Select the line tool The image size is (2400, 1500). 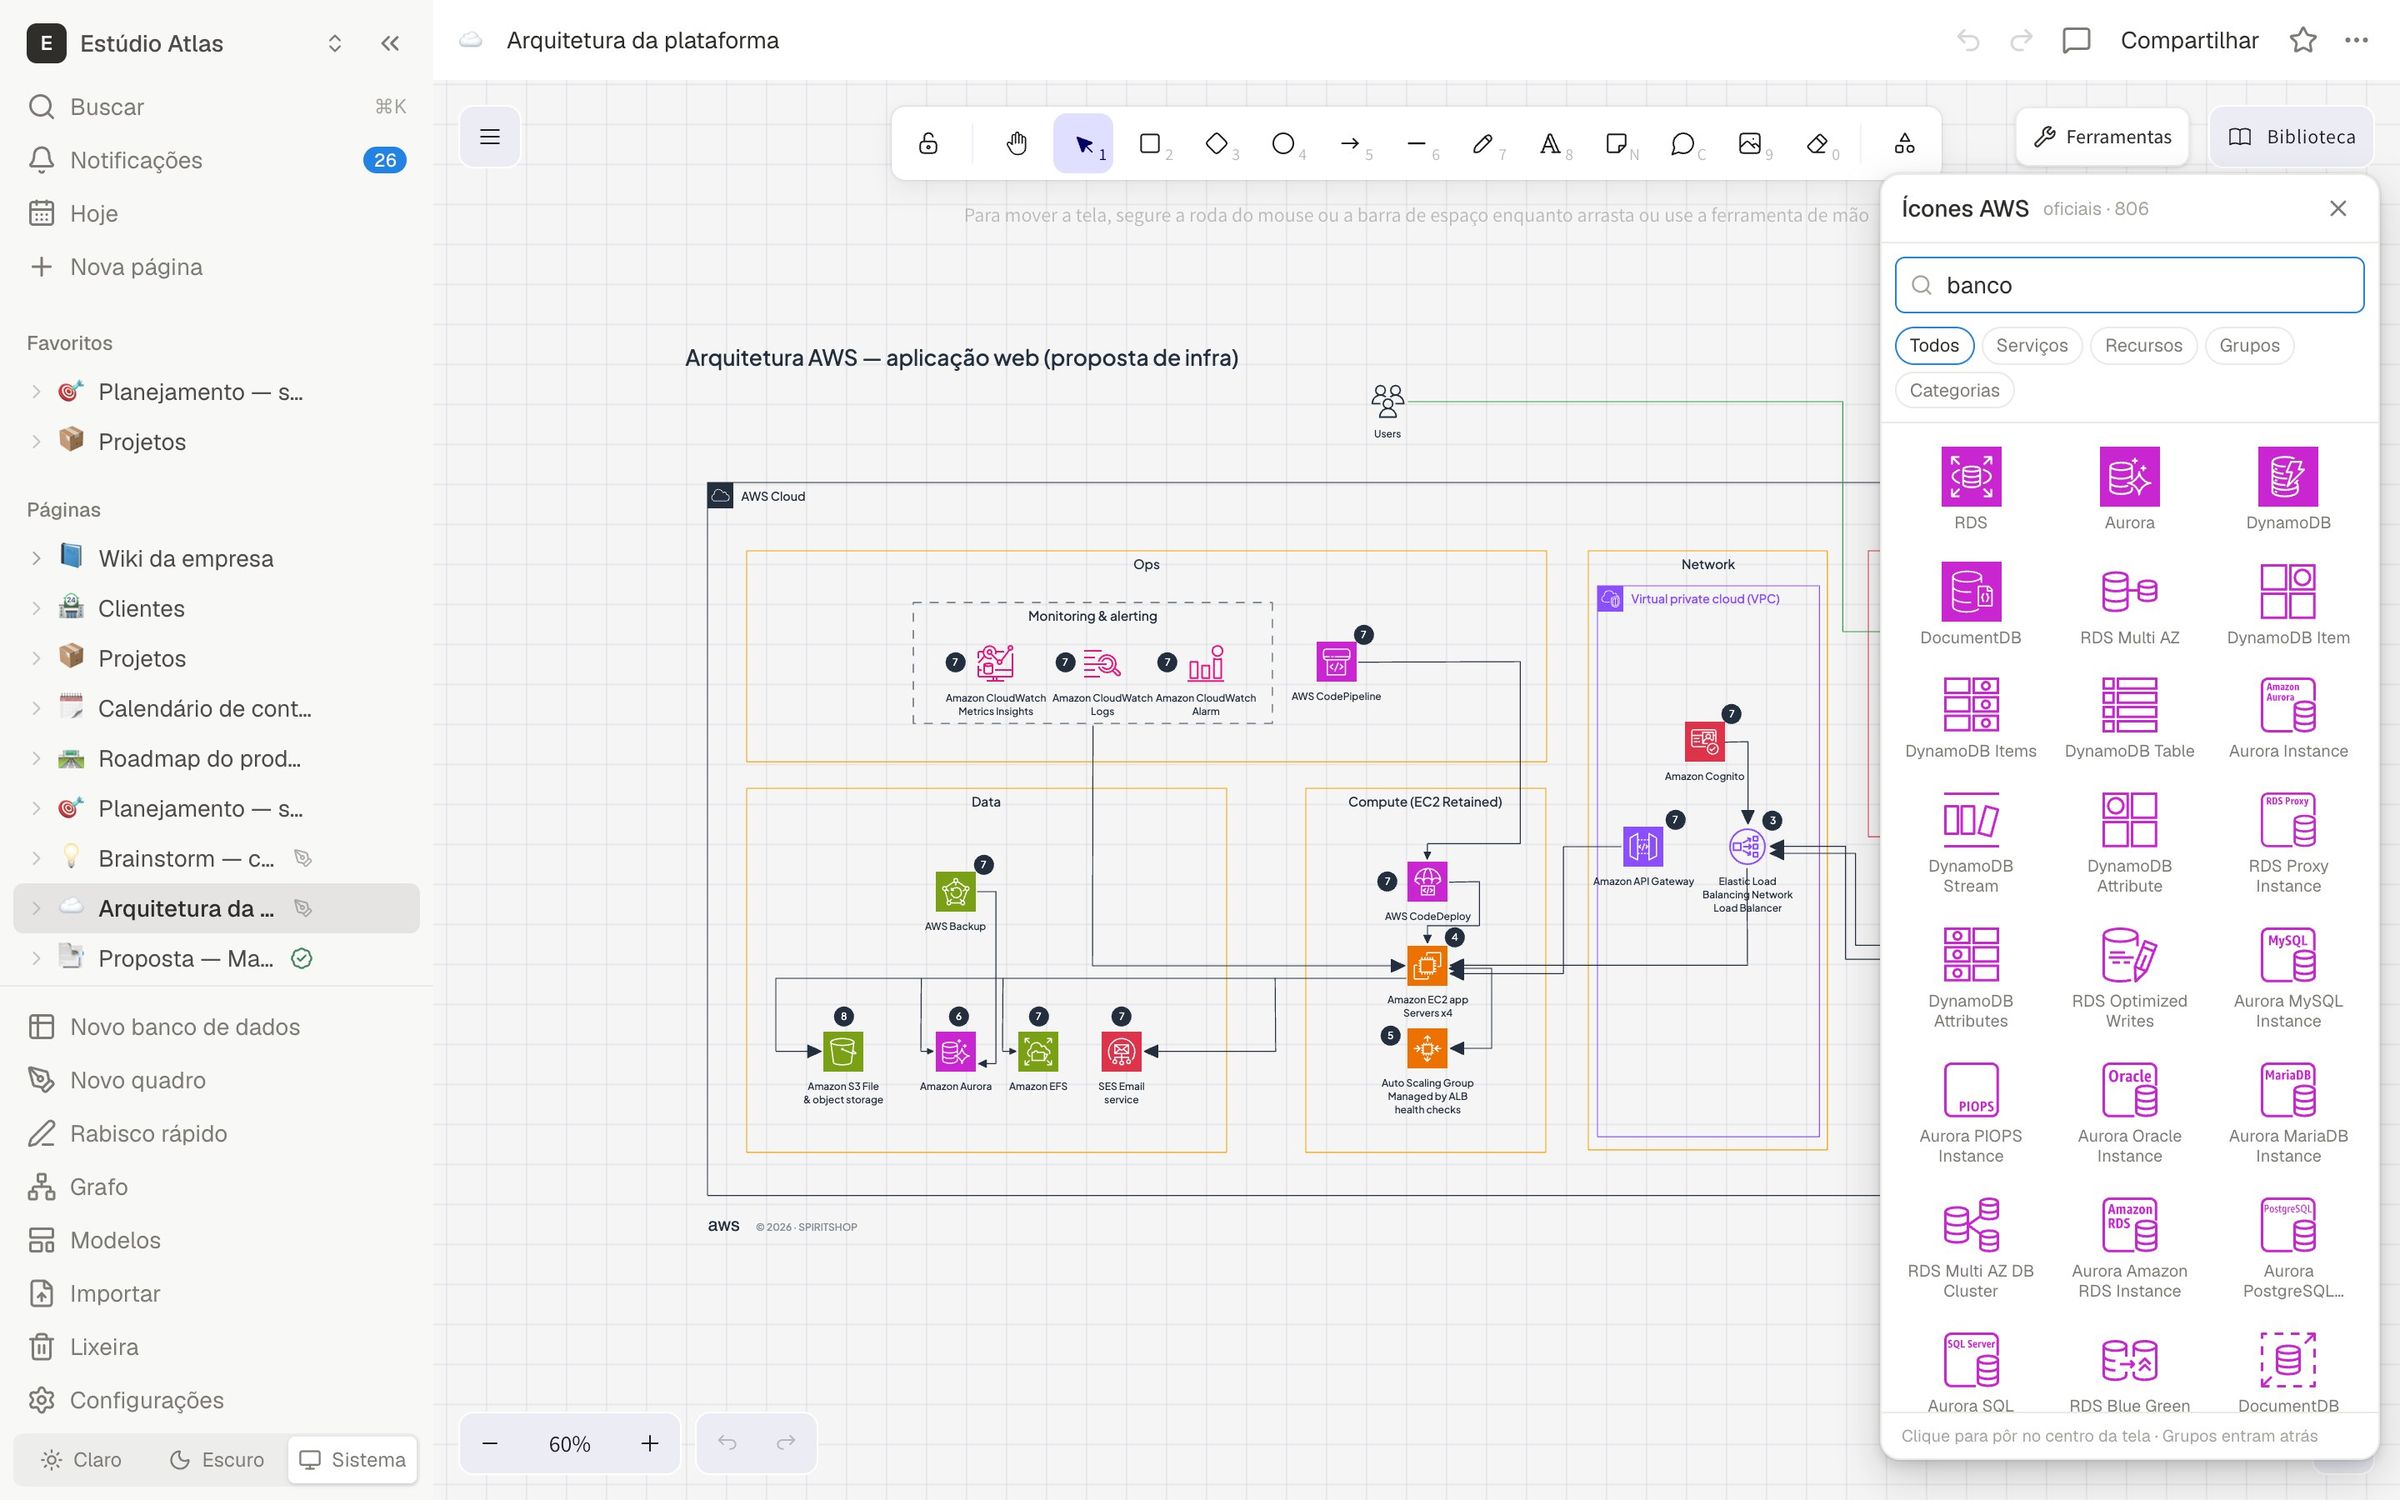tap(1417, 144)
